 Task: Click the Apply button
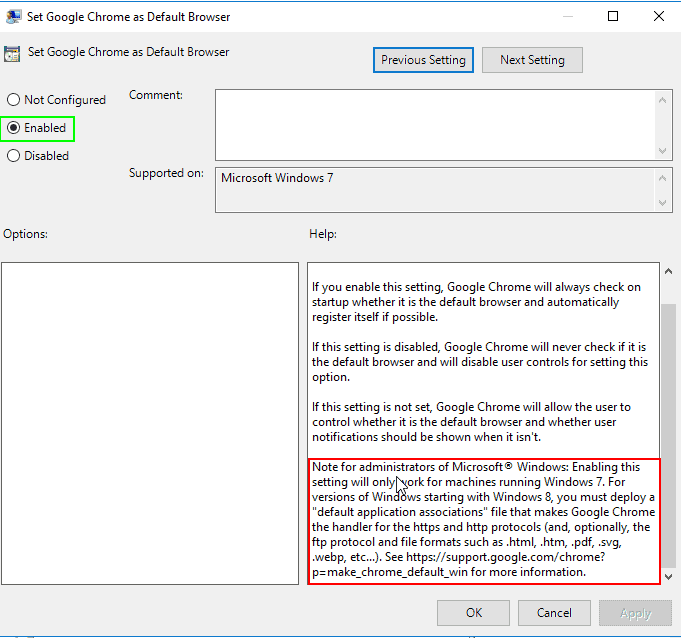(635, 613)
